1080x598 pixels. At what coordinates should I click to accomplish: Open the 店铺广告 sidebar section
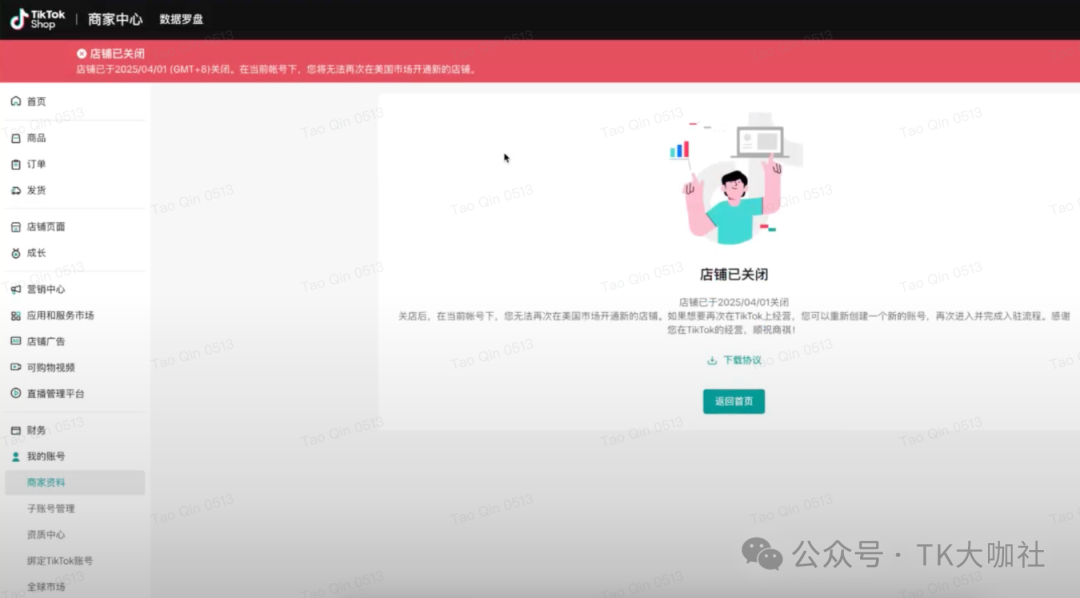coord(45,341)
